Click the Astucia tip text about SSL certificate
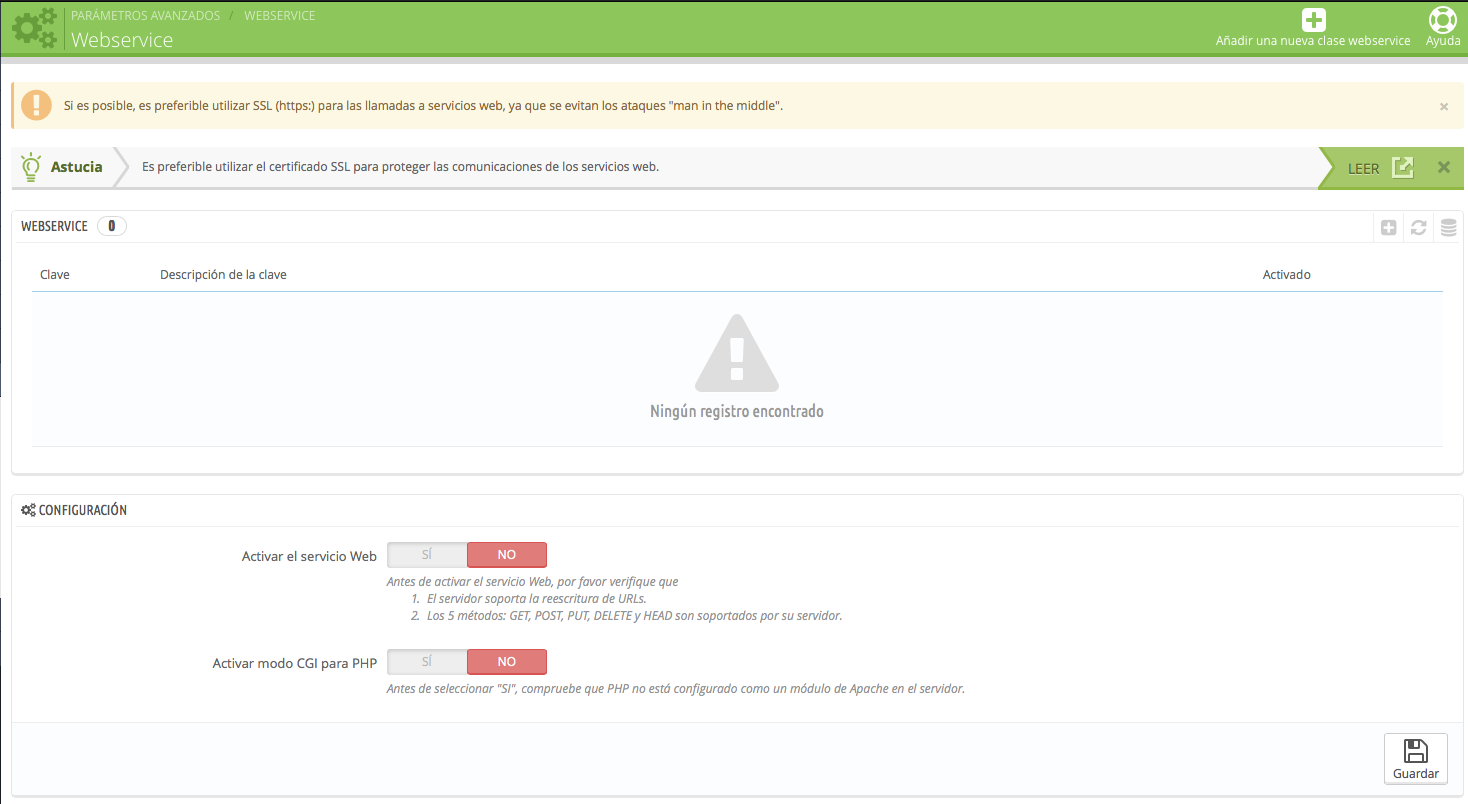This screenshot has height=804, width=1468. 400,167
